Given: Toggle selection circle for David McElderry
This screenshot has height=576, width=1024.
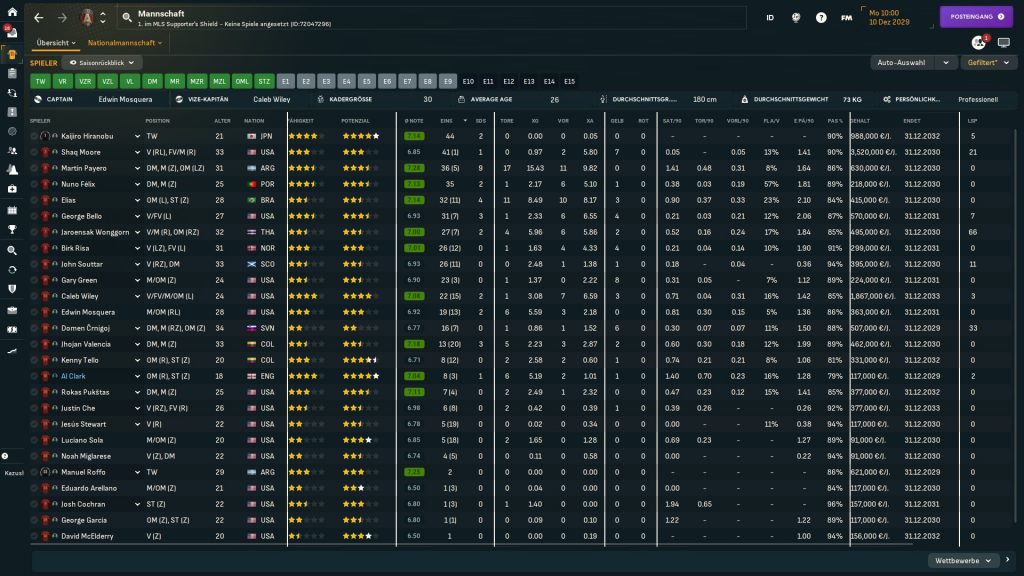Looking at the screenshot, I should [34, 536].
